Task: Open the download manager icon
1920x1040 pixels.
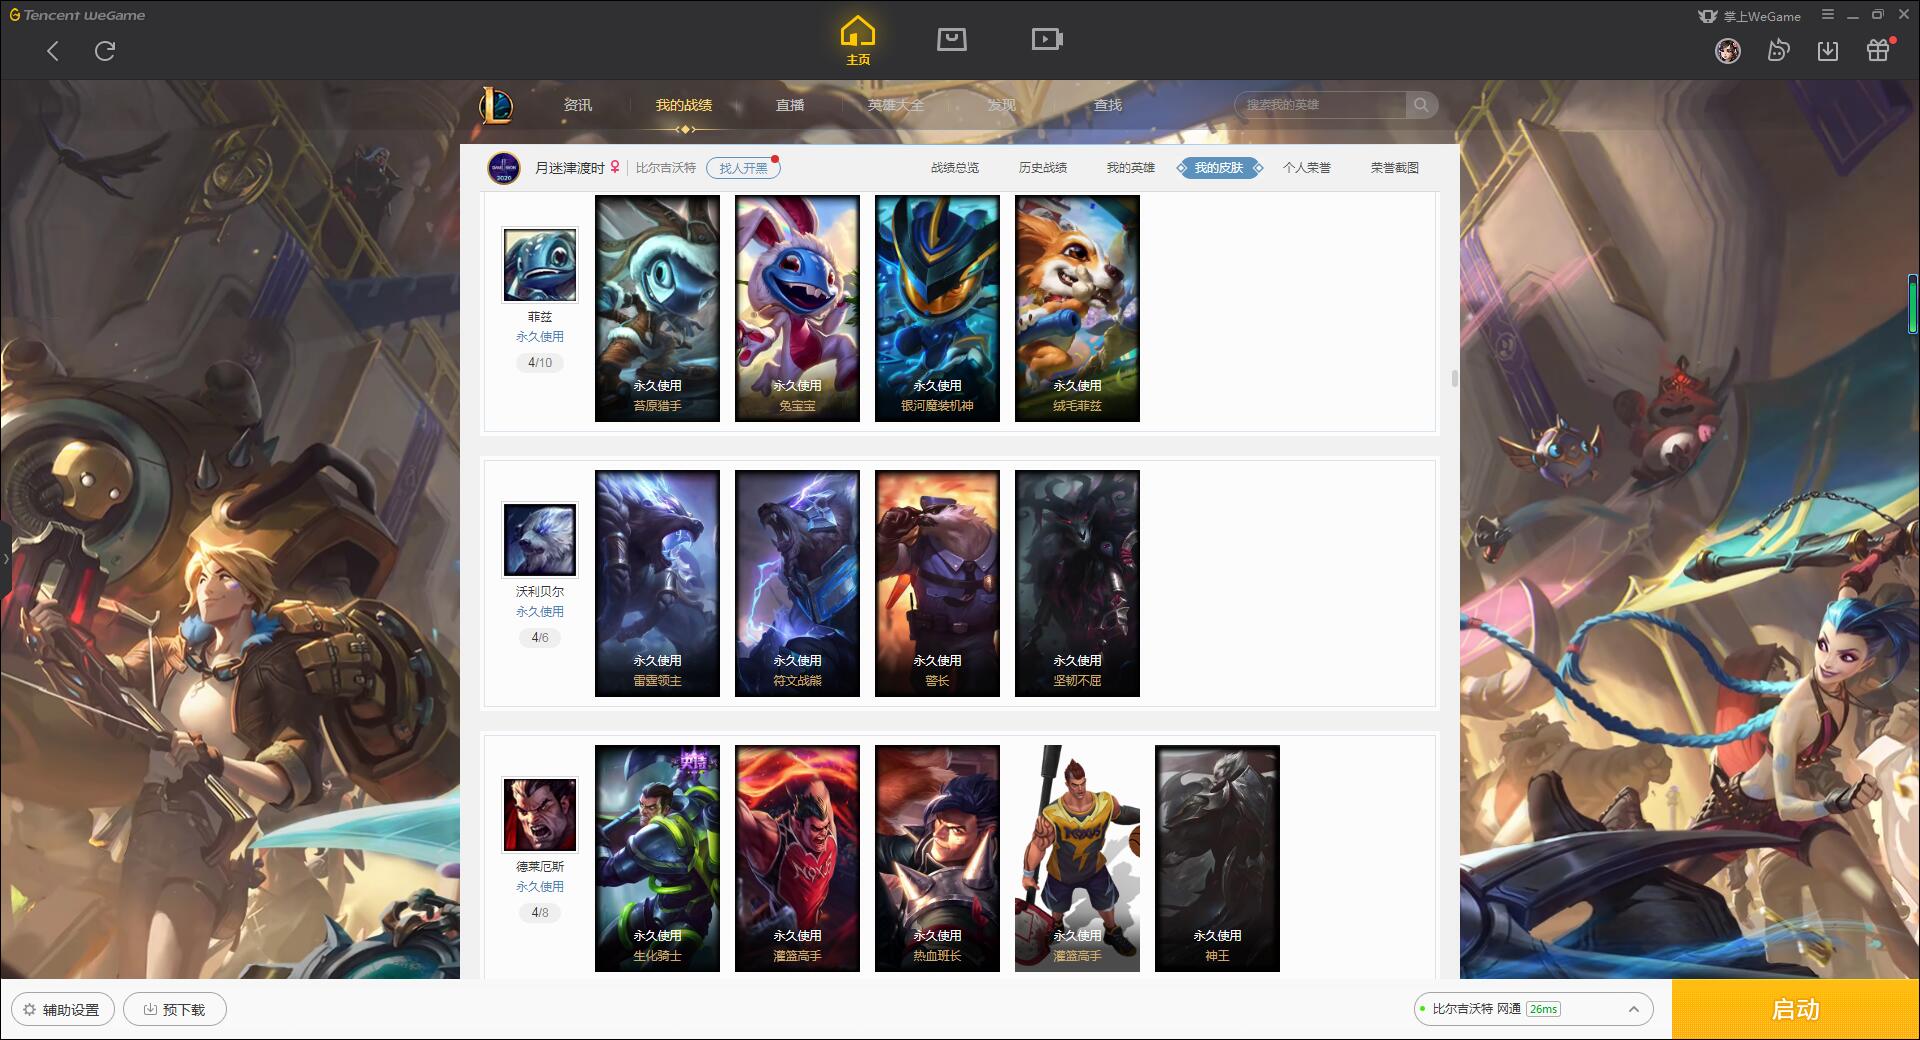Action: tap(1828, 50)
